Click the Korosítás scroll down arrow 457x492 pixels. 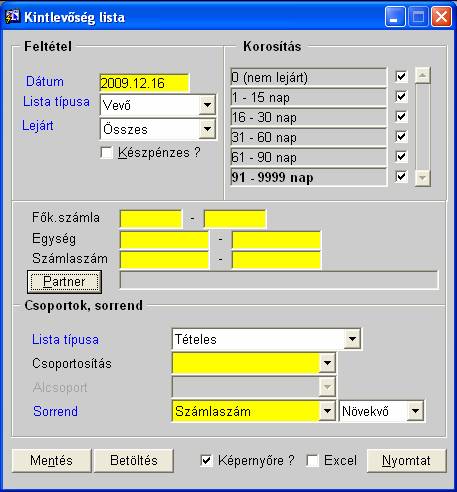422,178
